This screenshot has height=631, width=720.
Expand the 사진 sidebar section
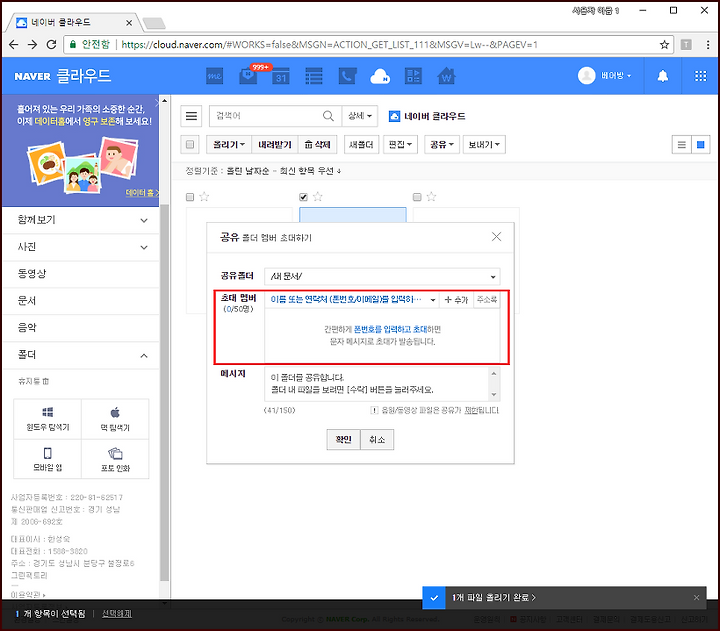[x=81, y=247]
